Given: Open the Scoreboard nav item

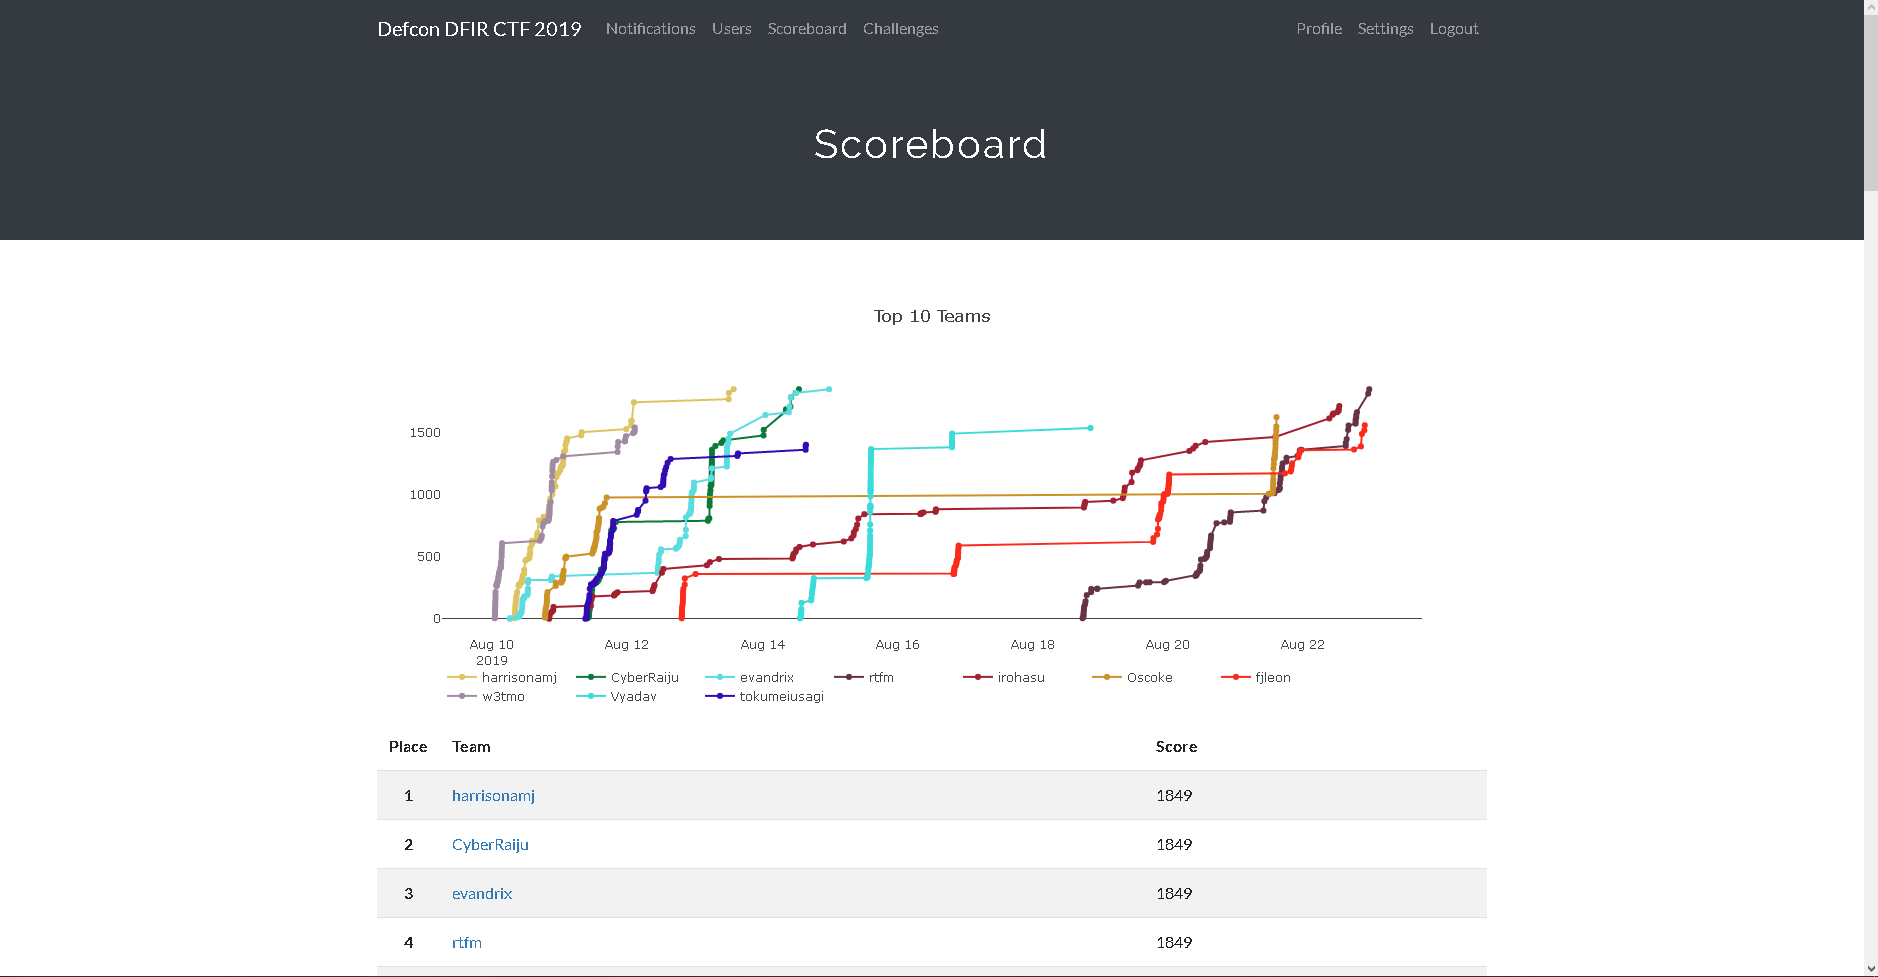Looking at the screenshot, I should point(807,29).
